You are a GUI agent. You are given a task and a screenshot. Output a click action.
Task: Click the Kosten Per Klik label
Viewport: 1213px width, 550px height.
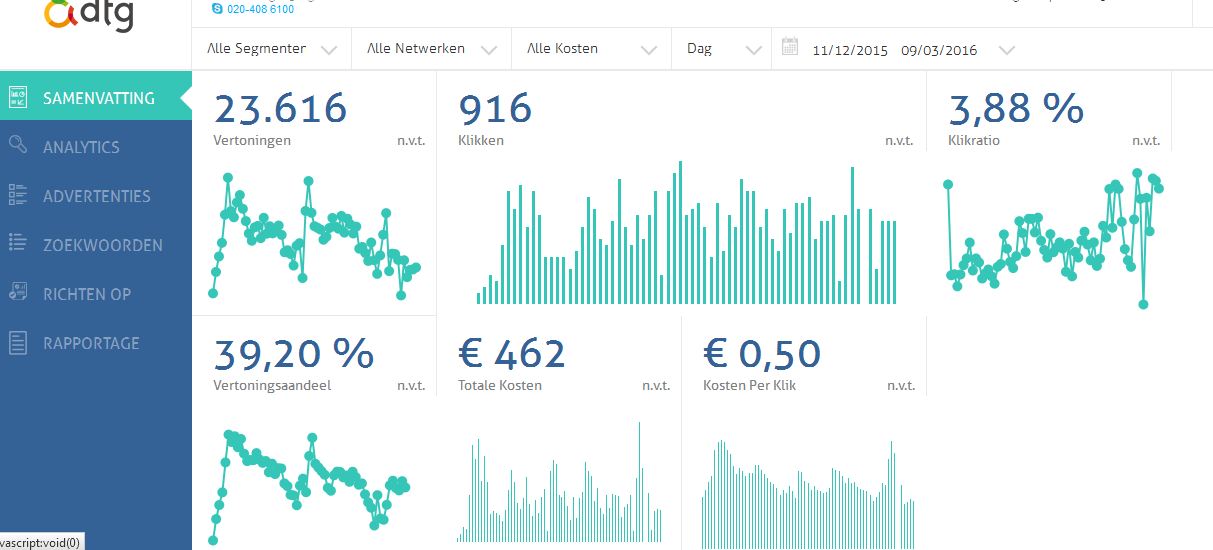click(749, 385)
